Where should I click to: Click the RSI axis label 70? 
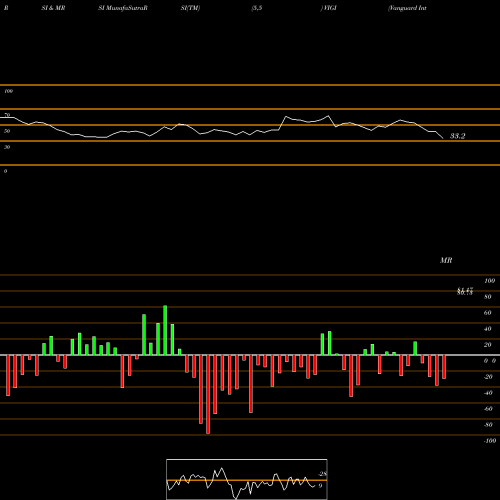(x=7, y=115)
